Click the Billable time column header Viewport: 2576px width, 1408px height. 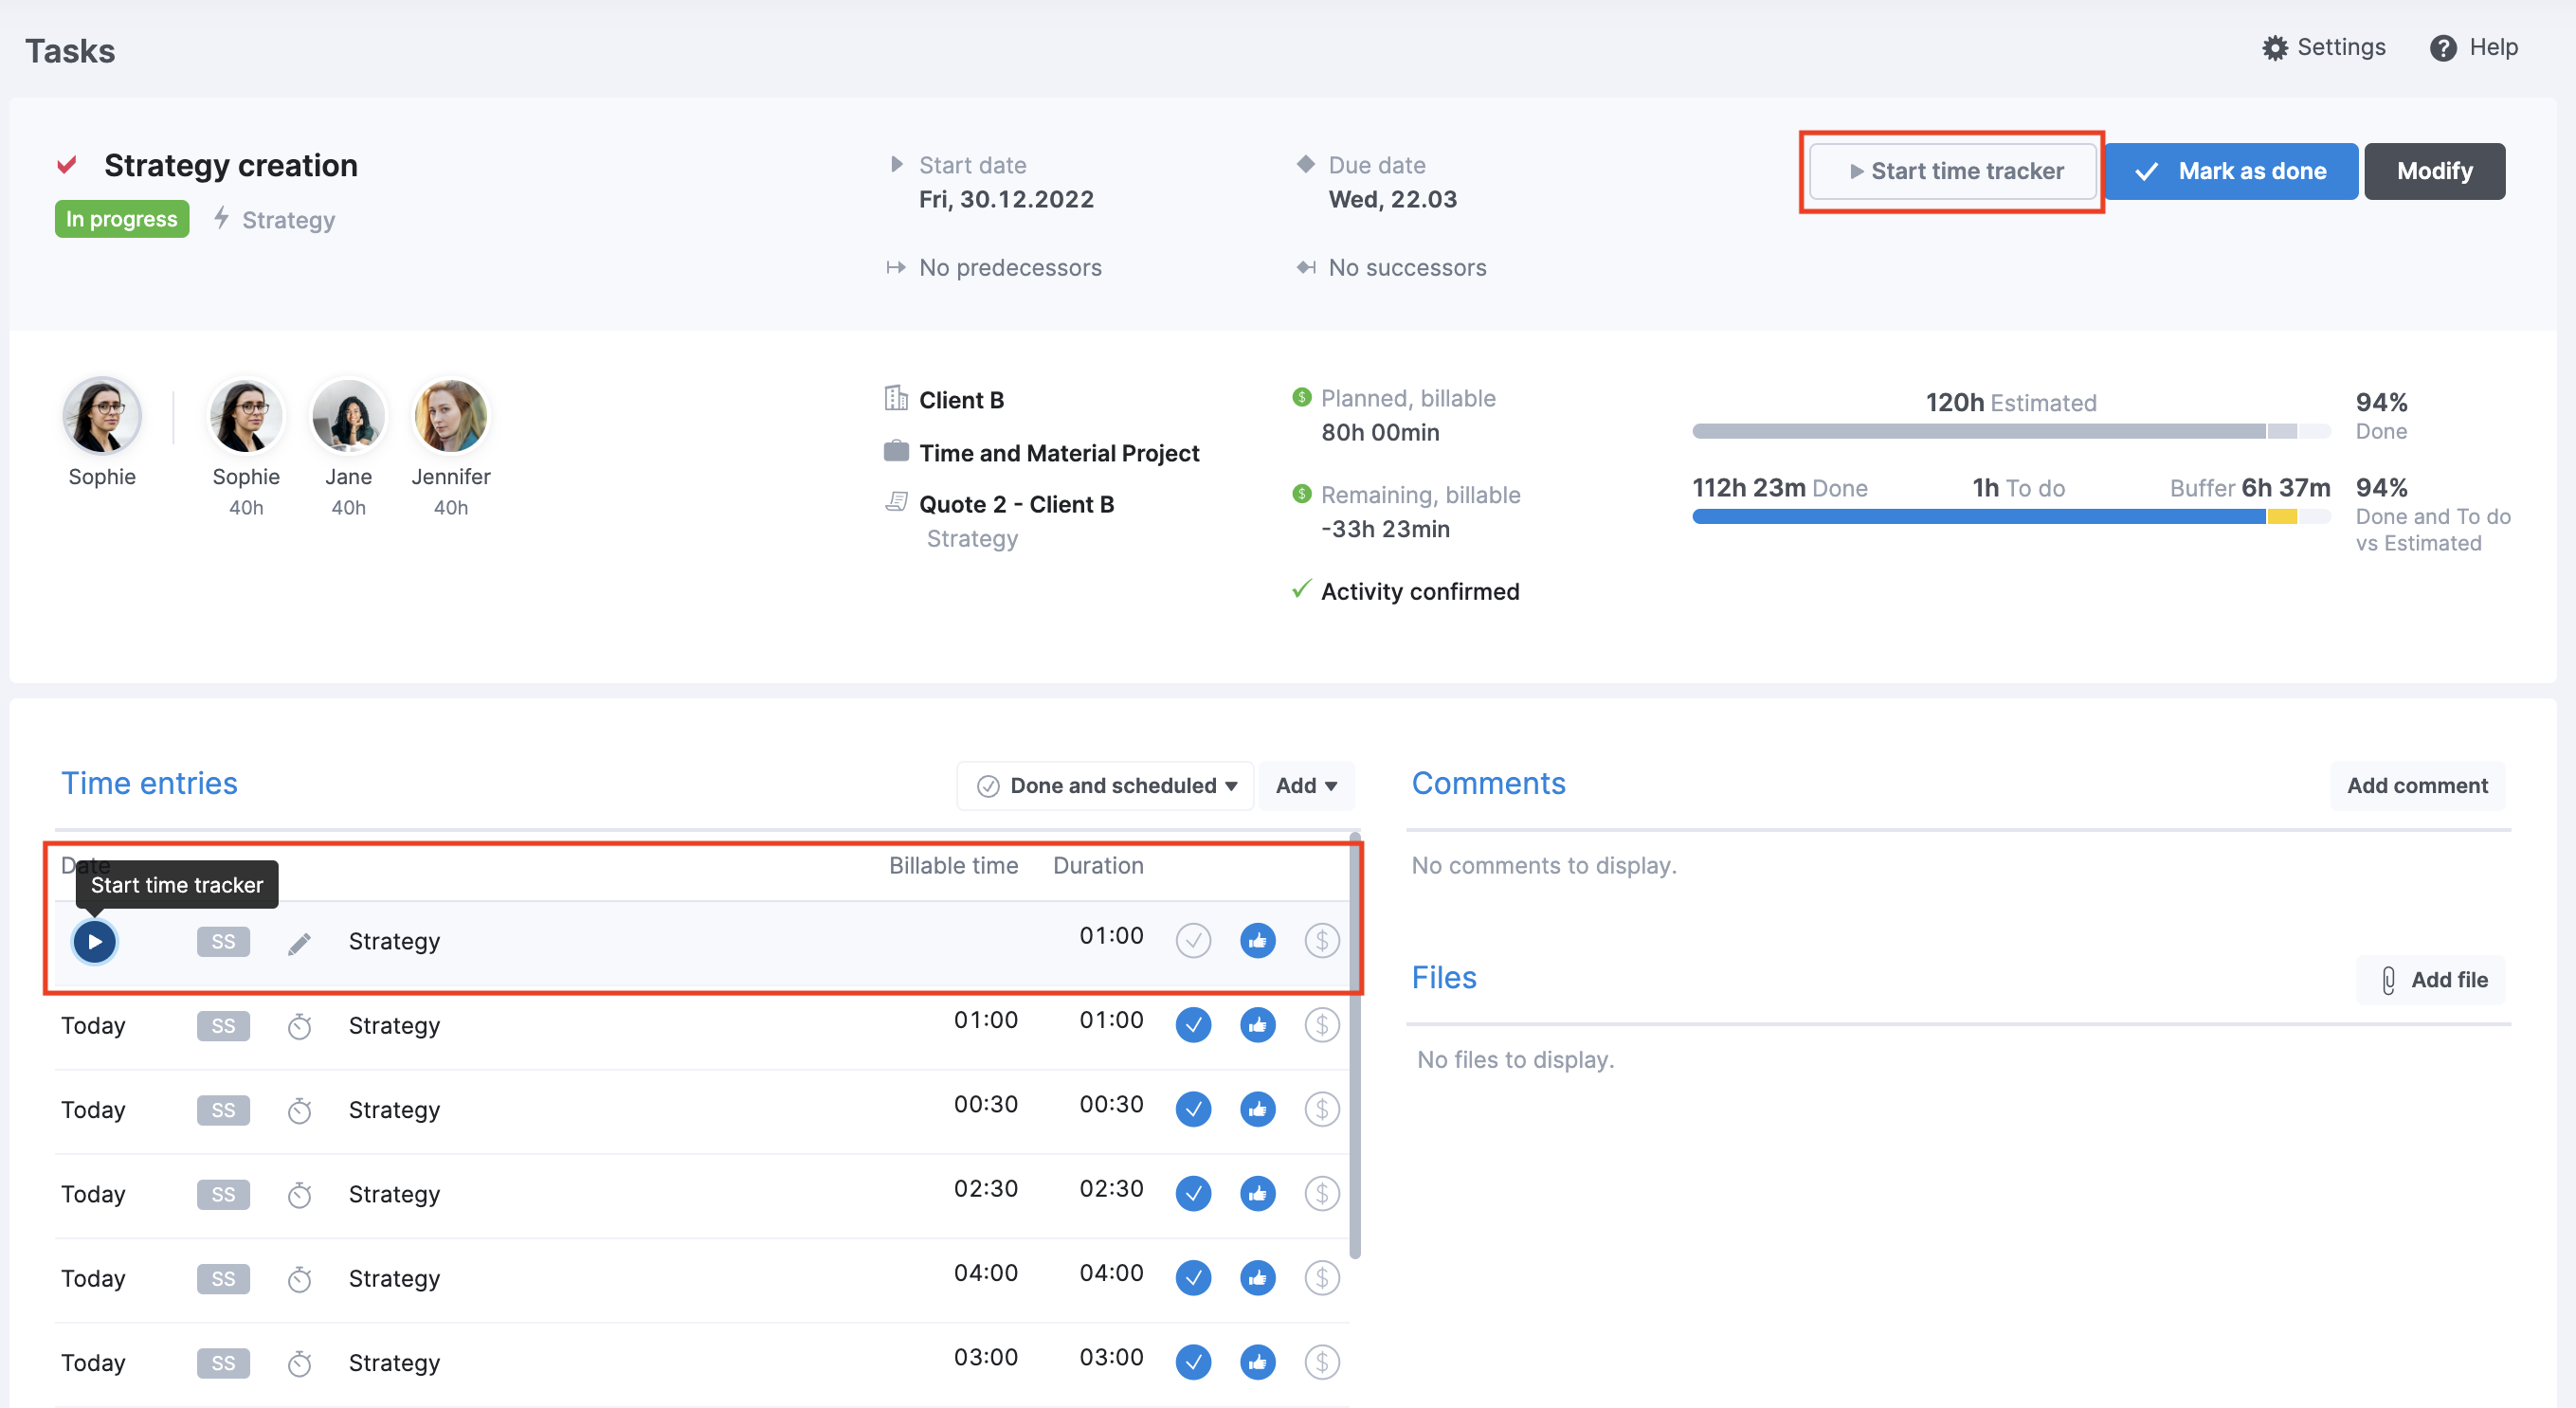pyautogui.click(x=953, y=865)
